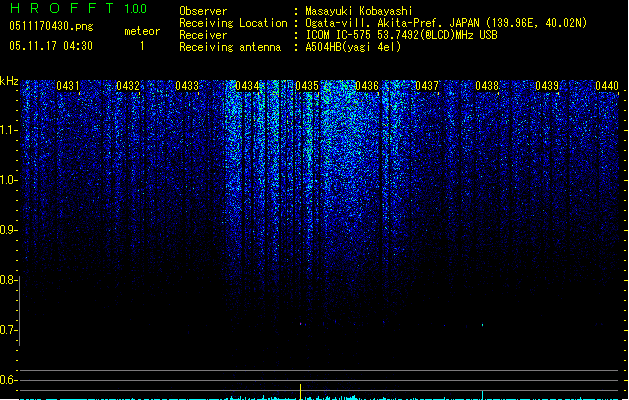Click the 0.7 kHz axis label

8,330
